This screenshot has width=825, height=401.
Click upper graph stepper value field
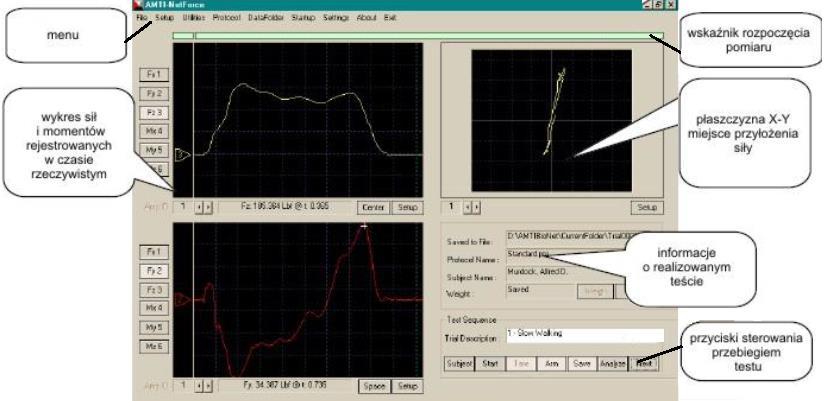click(x=183, y=207)
